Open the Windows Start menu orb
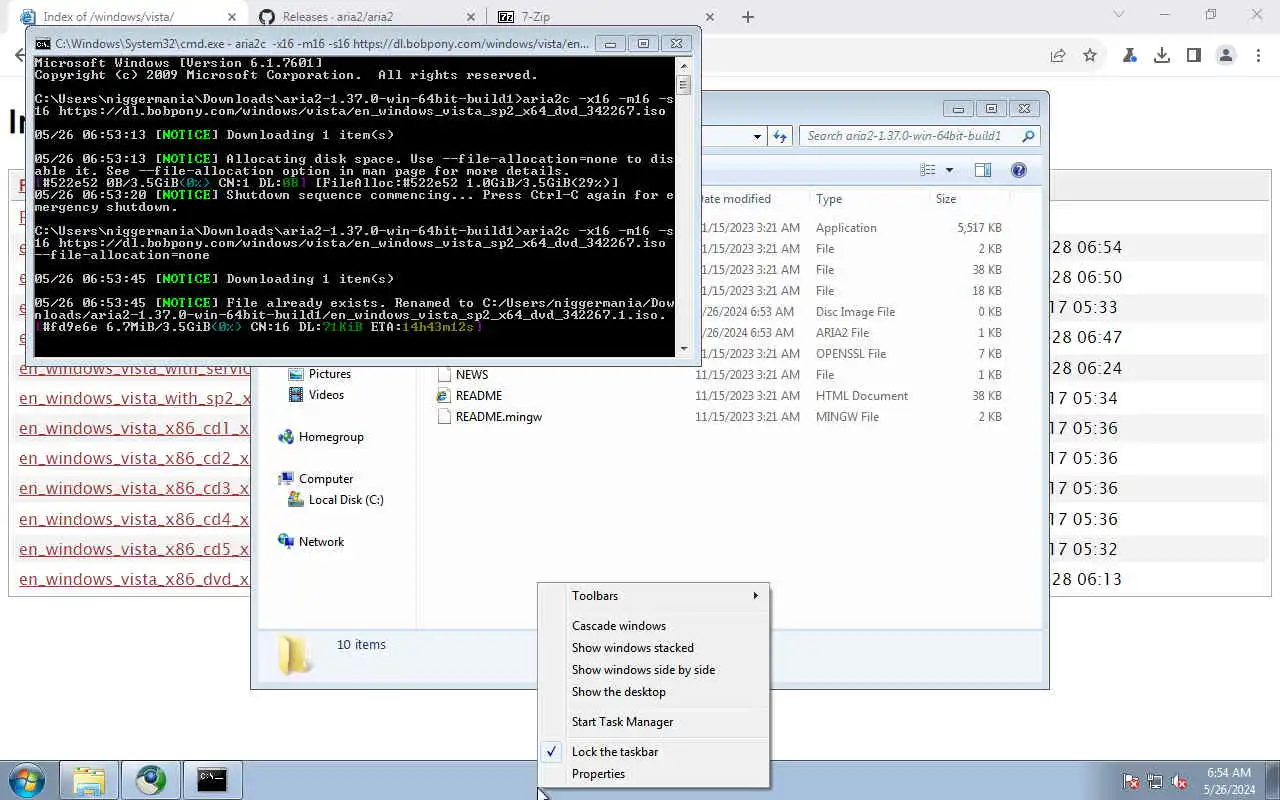The width and height of the screenshot is (1280, 800). coord(27,780)
